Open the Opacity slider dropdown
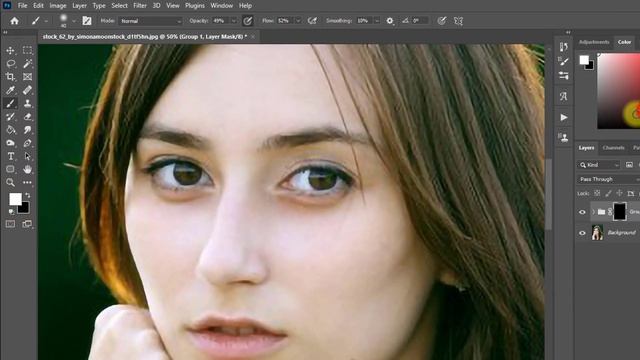 234,21
